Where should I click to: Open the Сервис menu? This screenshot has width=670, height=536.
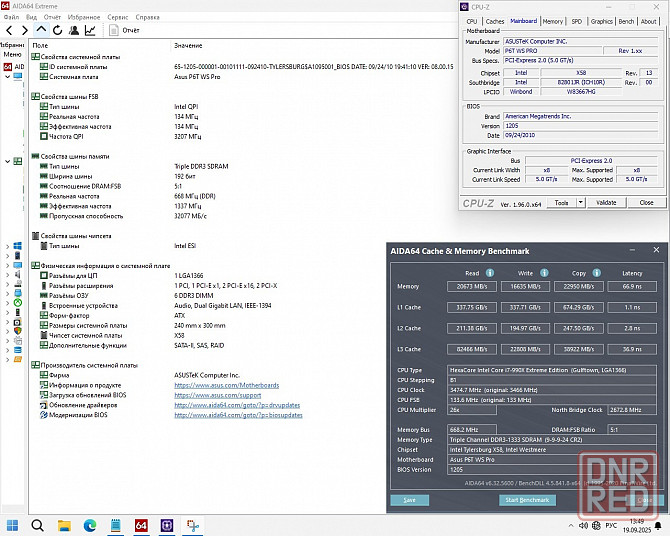[x=117, y=17]
